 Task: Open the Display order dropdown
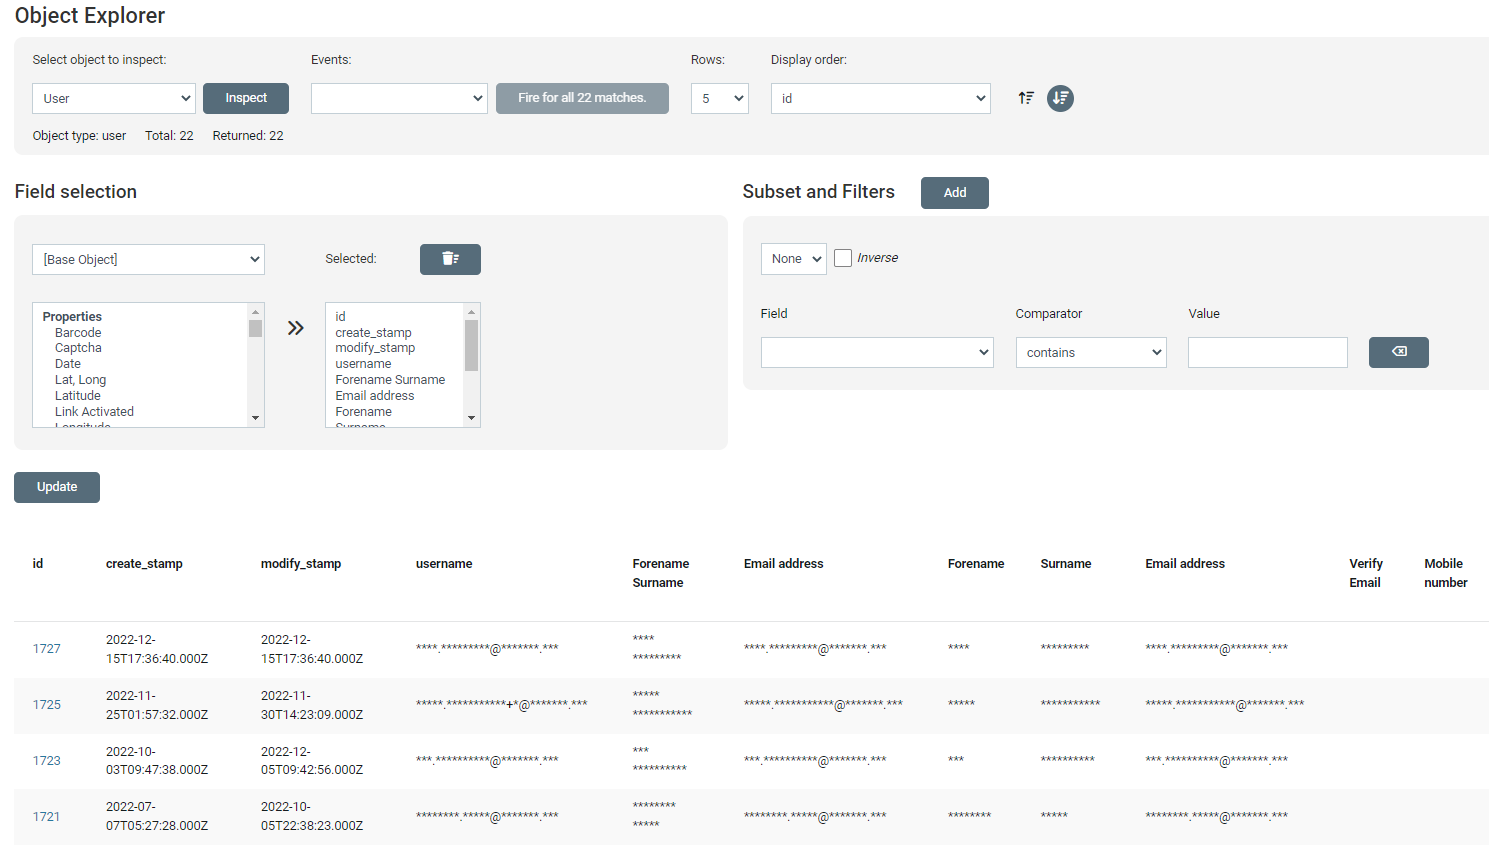880,98
